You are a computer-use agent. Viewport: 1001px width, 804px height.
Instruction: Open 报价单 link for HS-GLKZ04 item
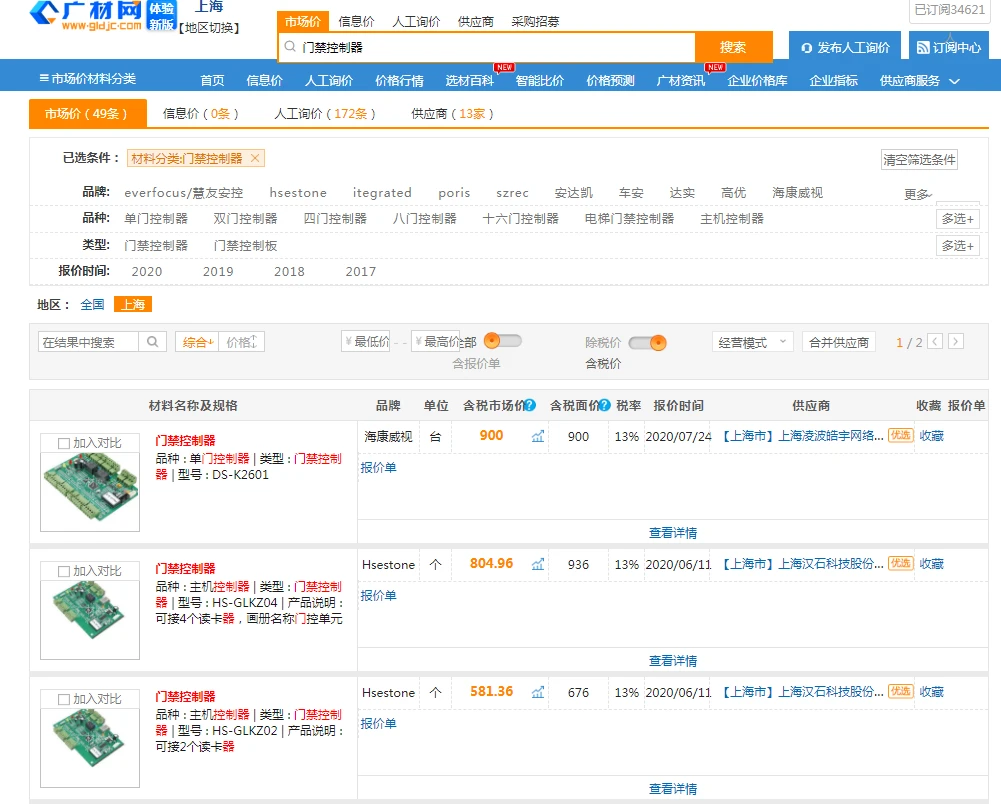[x=379, y=596]
